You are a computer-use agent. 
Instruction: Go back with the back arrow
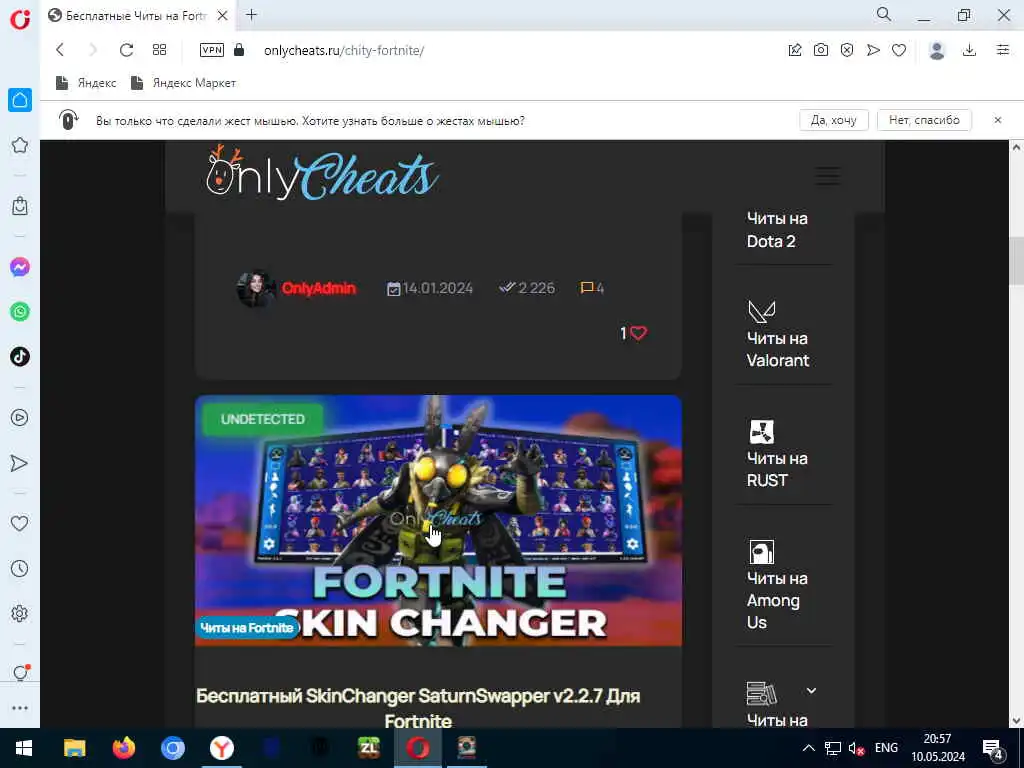(60, 50)
